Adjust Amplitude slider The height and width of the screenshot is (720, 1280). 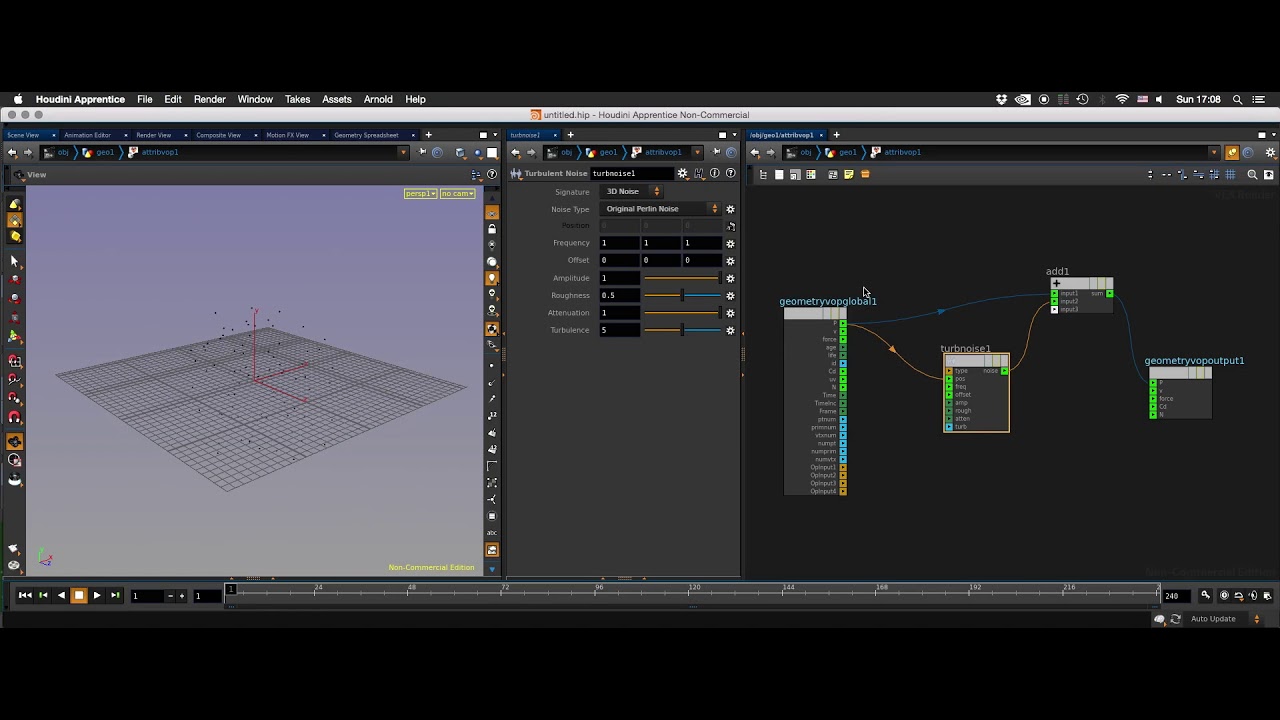[682, 278]
